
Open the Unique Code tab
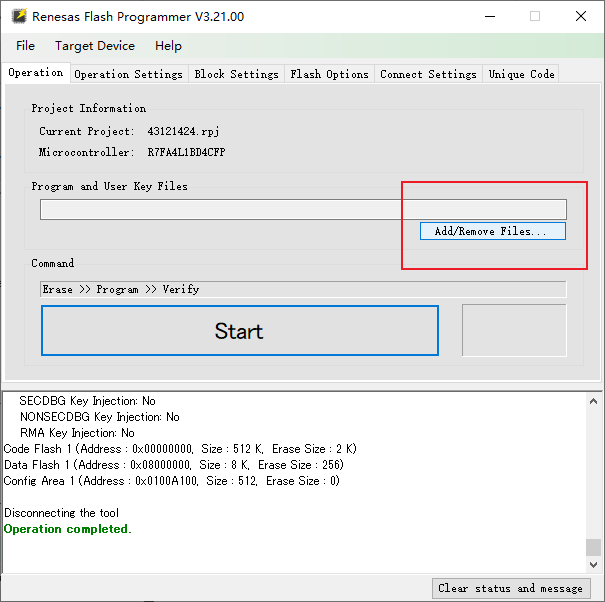pyautogui.click(x=521, y=74)
